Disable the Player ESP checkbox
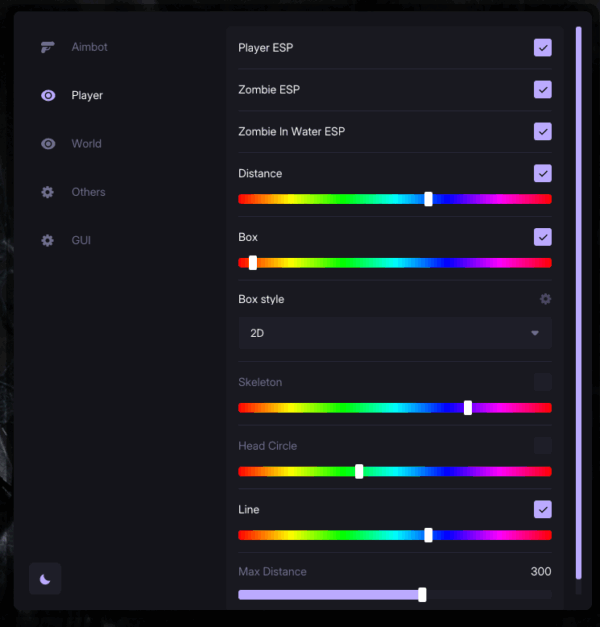 [543, 48]
